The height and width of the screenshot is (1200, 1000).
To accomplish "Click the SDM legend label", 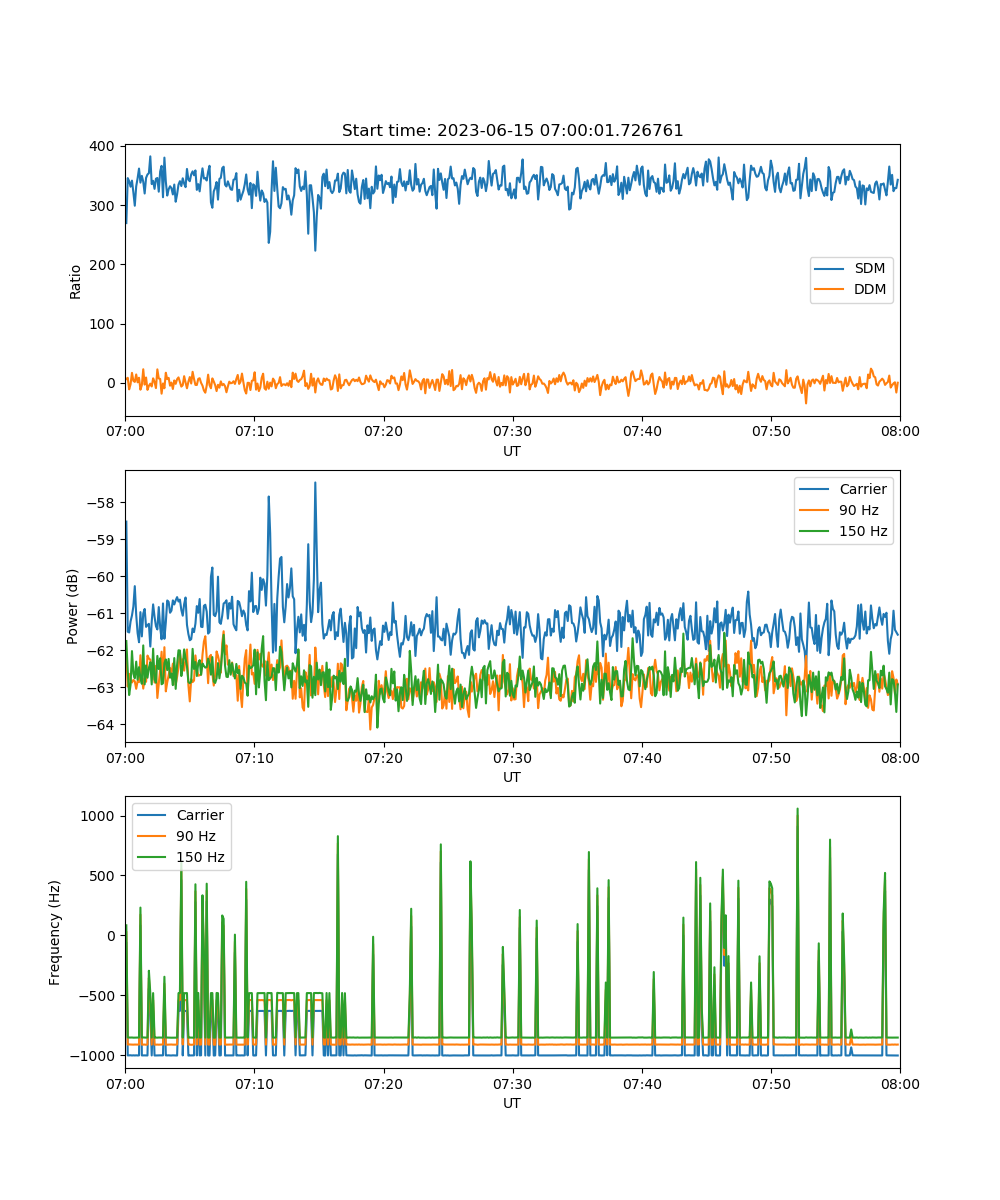I will point(870,268).
